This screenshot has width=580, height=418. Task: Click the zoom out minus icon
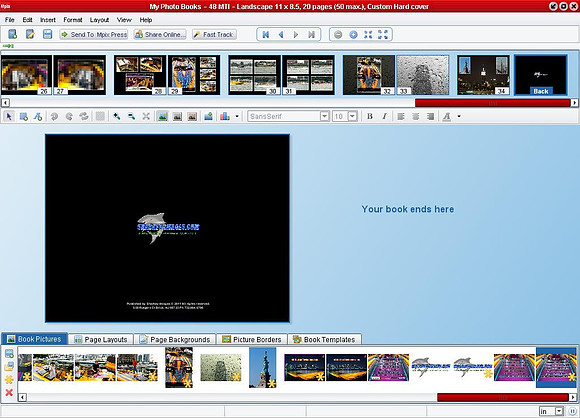(338, 34)
